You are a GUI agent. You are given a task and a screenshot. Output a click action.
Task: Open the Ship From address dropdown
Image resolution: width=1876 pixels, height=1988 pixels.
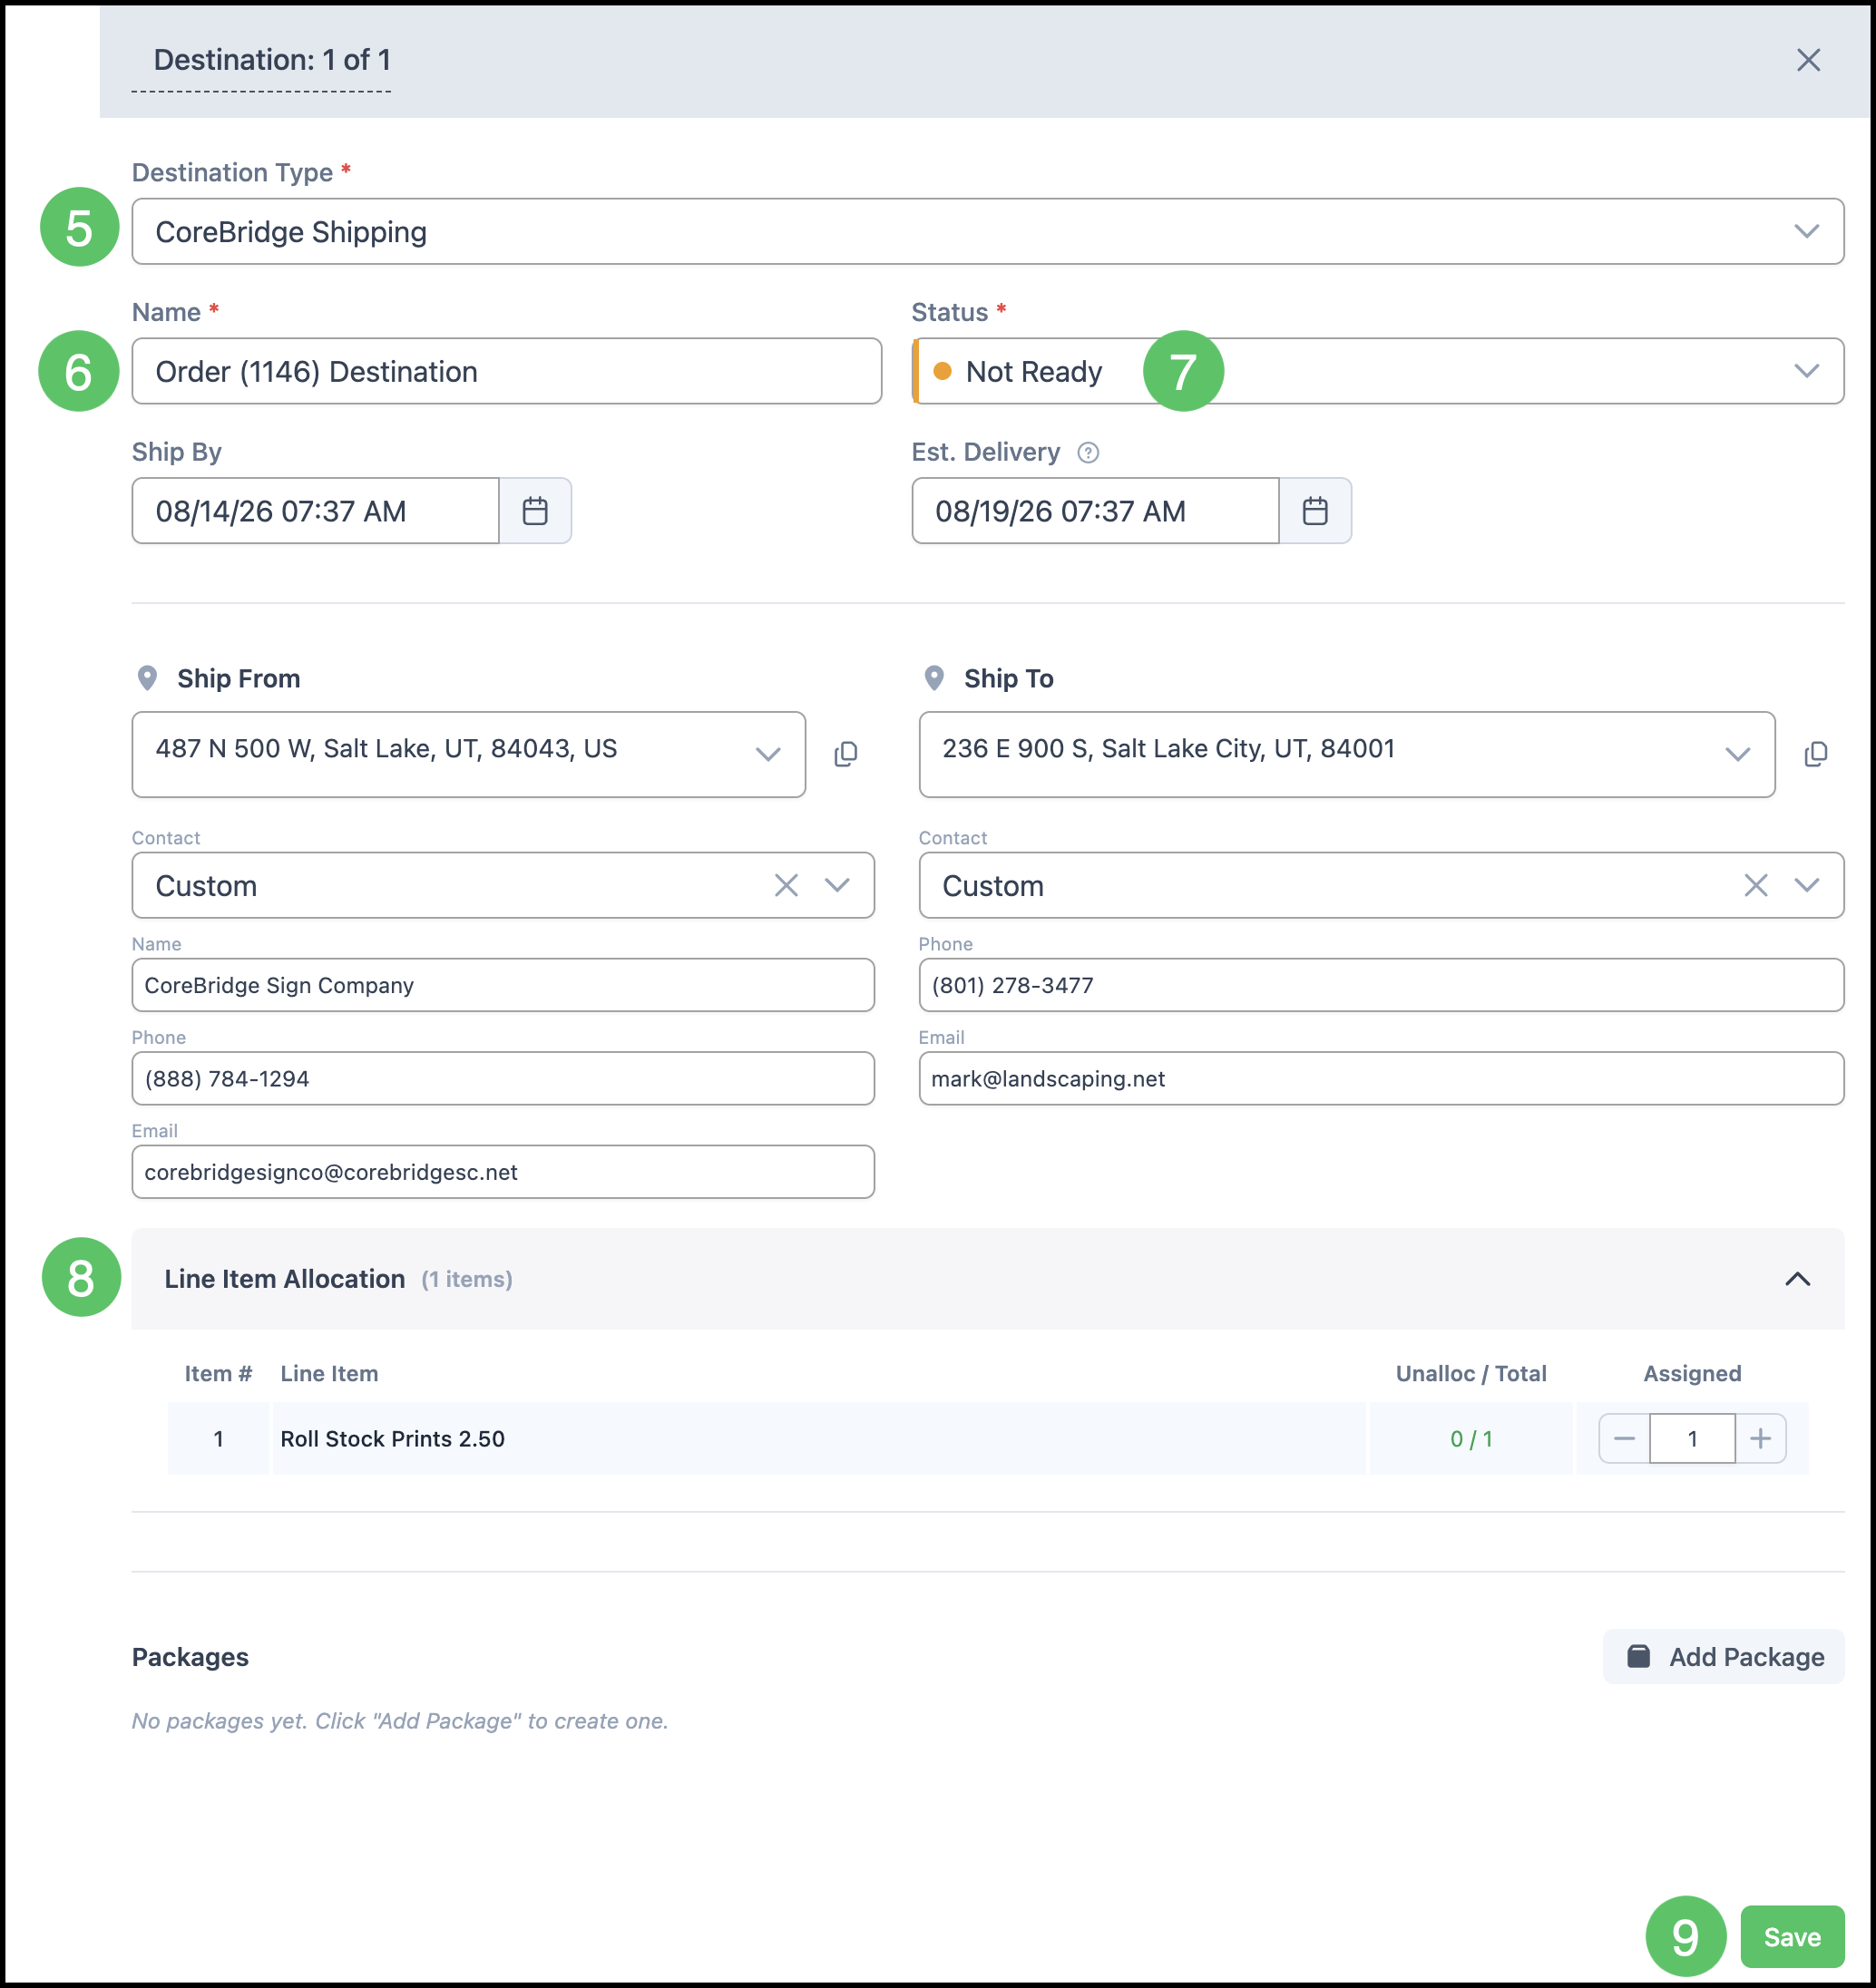coord(469,754)
